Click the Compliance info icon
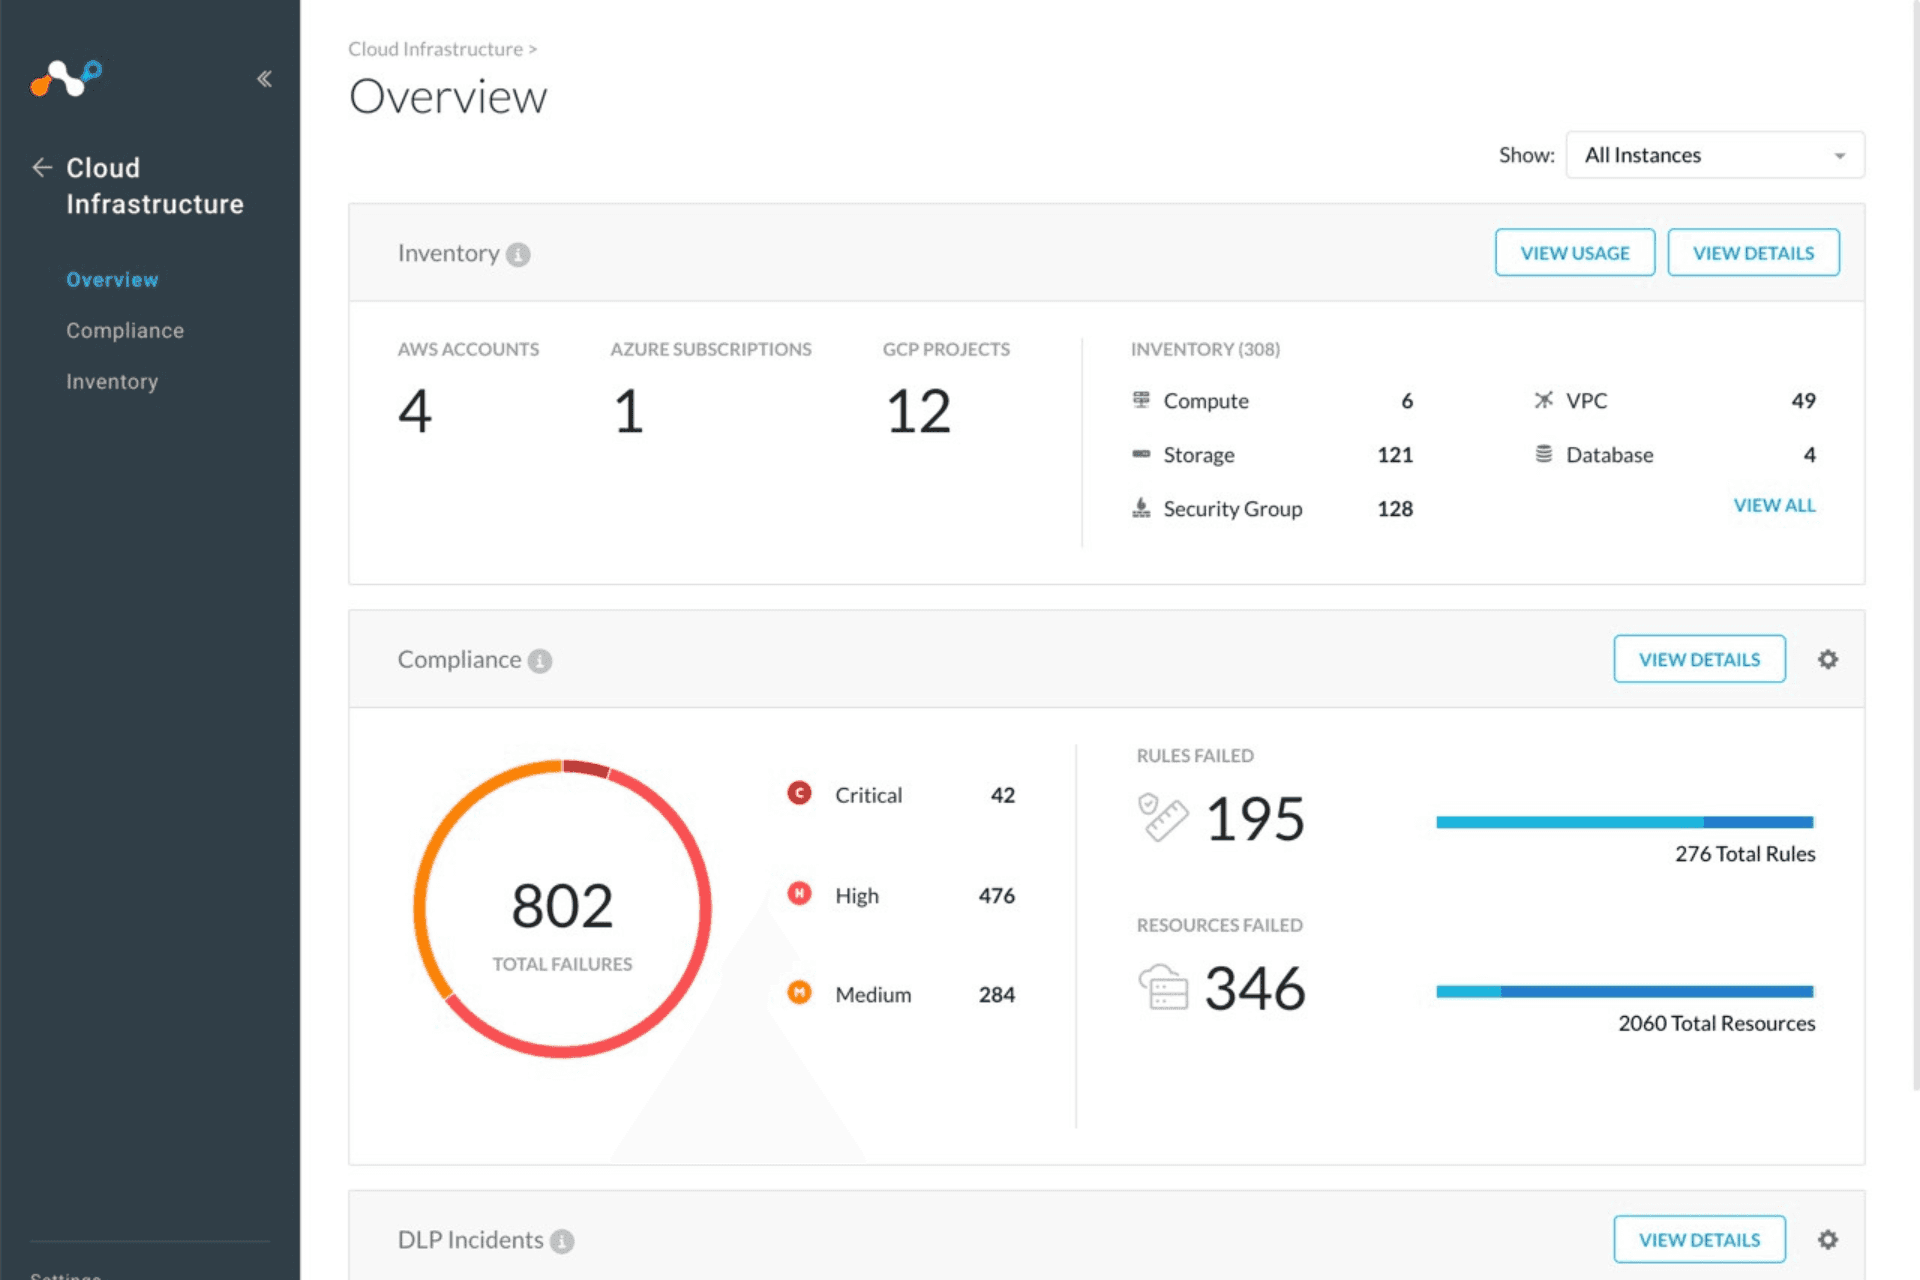The image size is (1920, 1280). click(x=540, y=661)
